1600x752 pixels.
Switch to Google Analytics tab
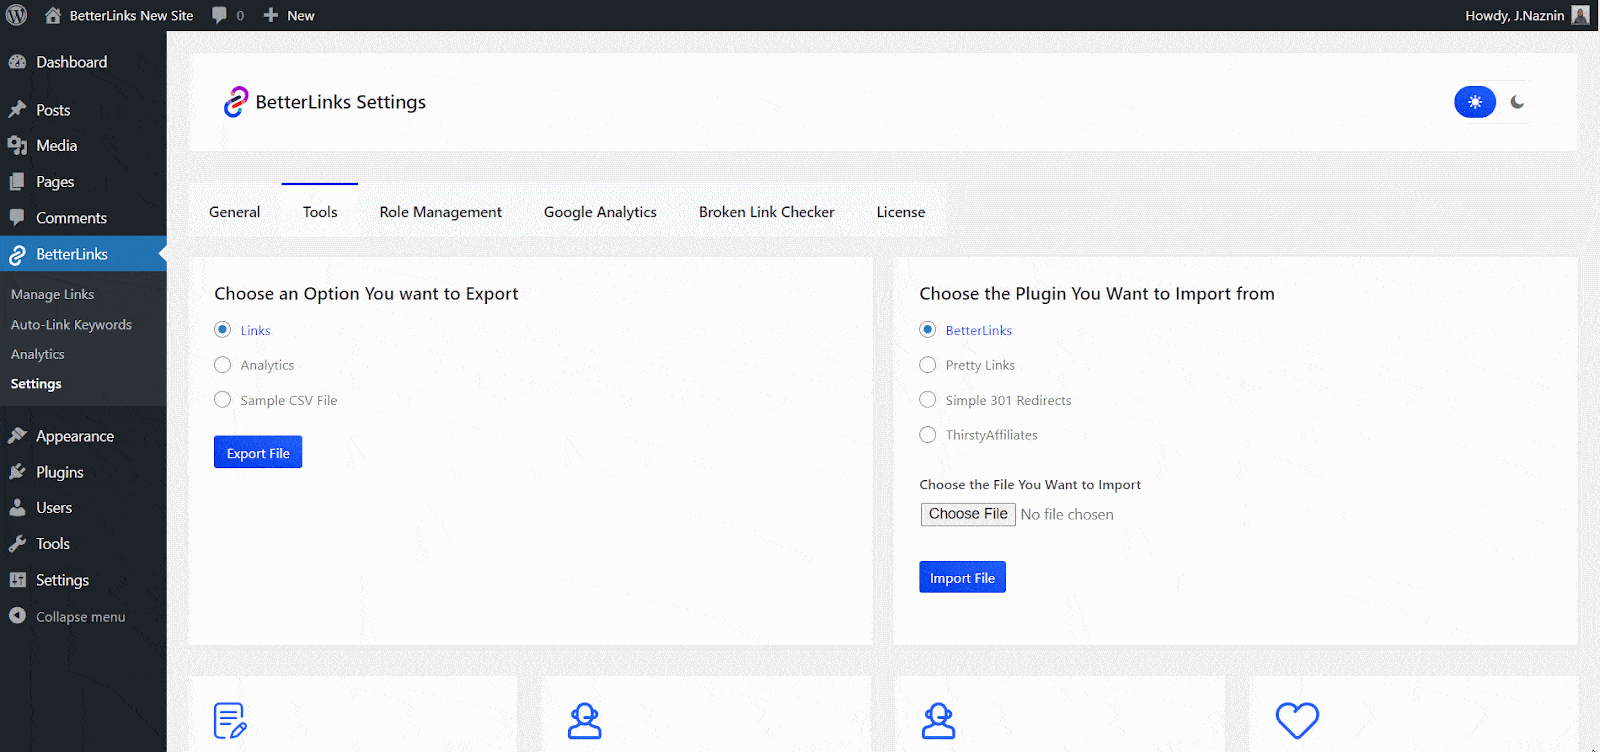600,212
